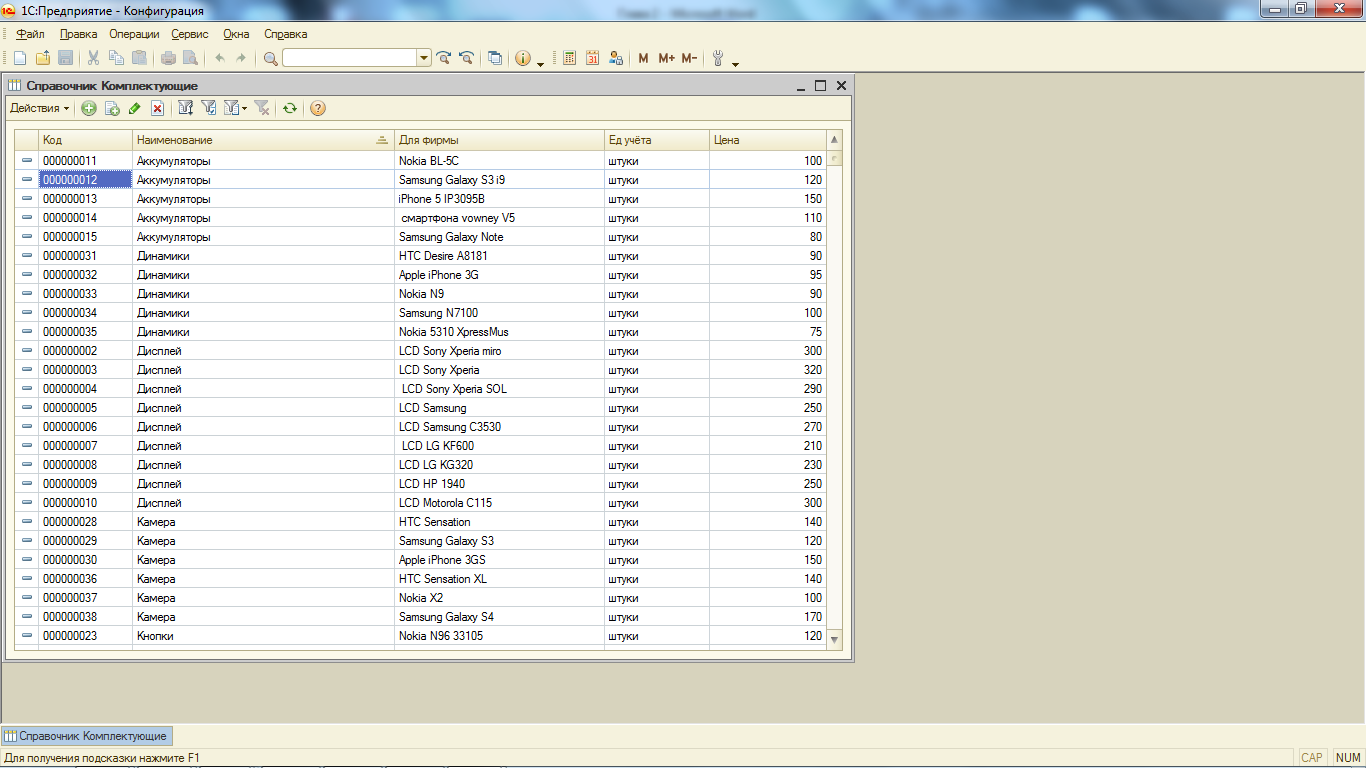
Task: Select code cell 000000011
Action: 86,161
